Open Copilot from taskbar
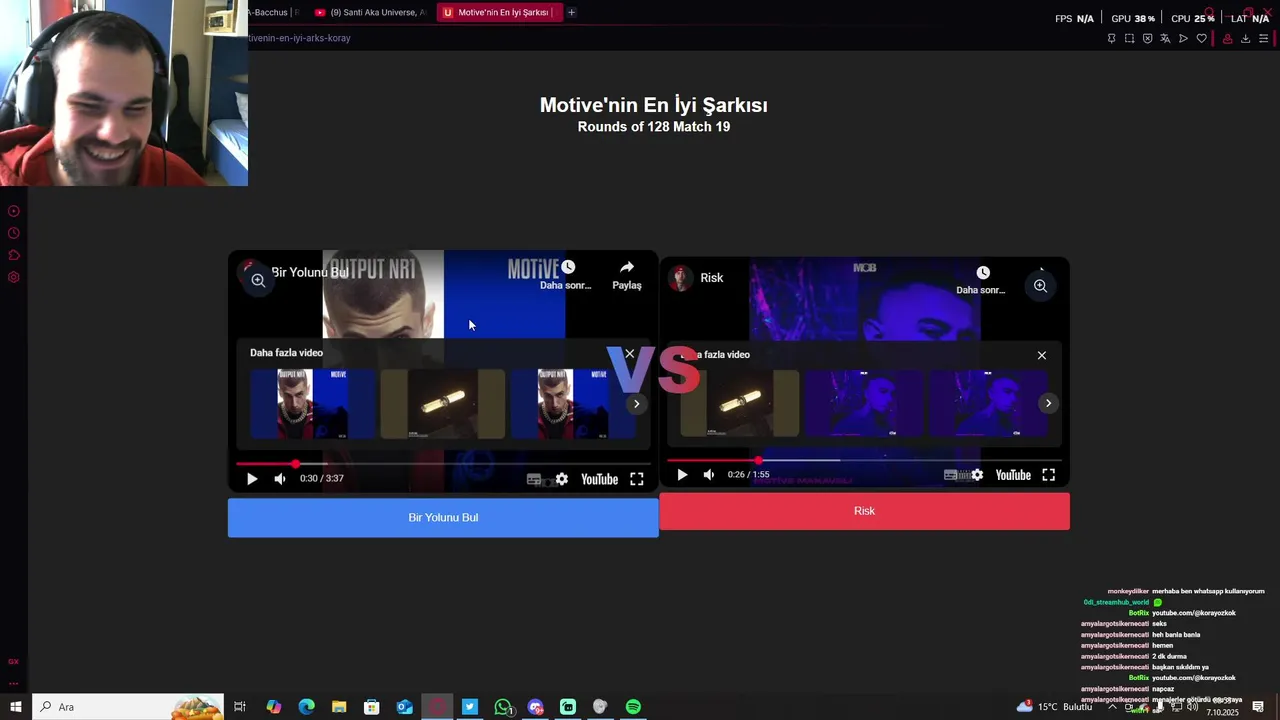 coord(273,707)
